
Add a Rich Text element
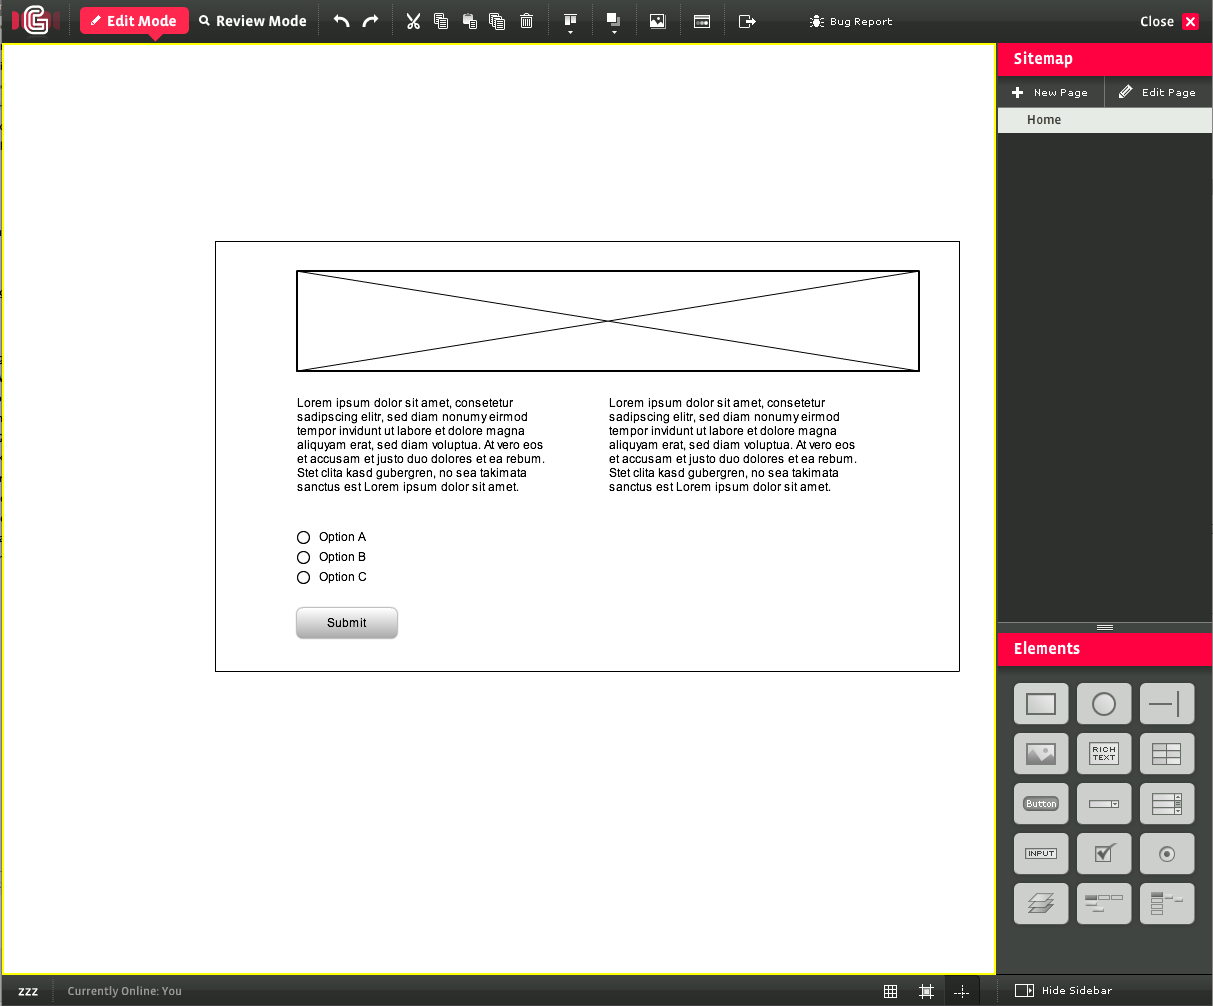[x=1104, y=754]
